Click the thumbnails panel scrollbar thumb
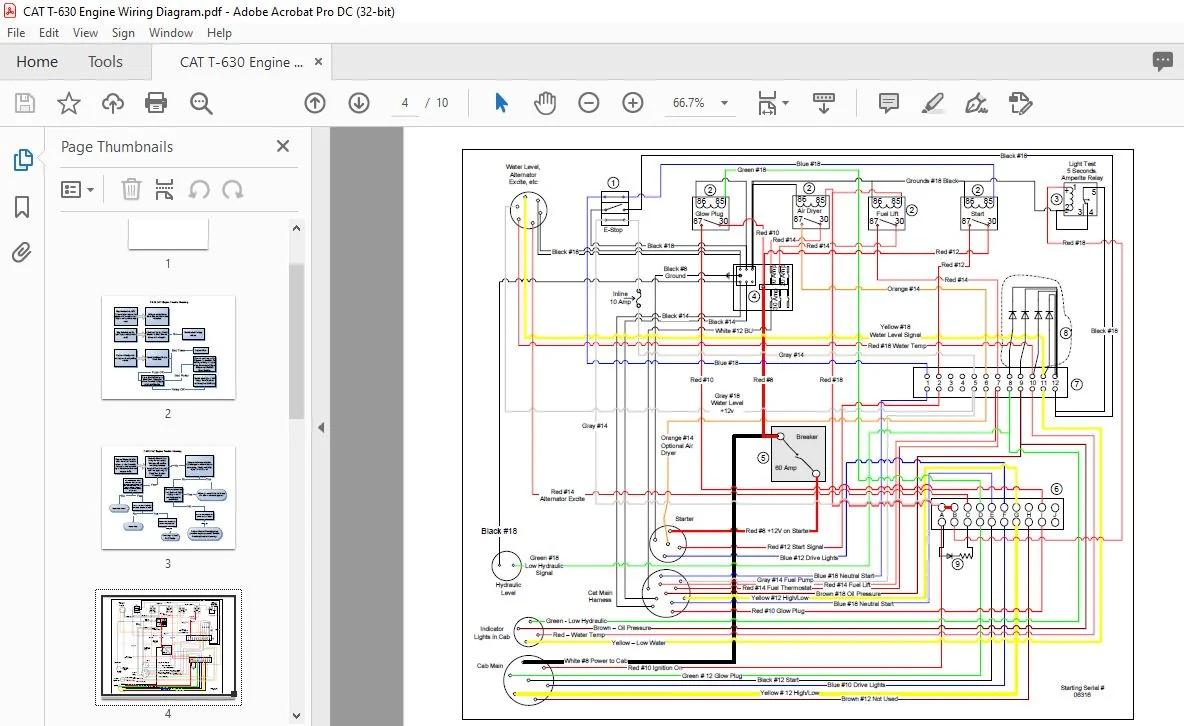 [296, 340]
